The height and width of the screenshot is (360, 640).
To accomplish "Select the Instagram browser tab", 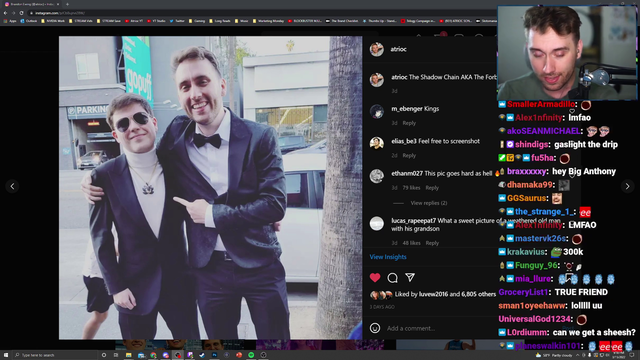I will point(31,4).
